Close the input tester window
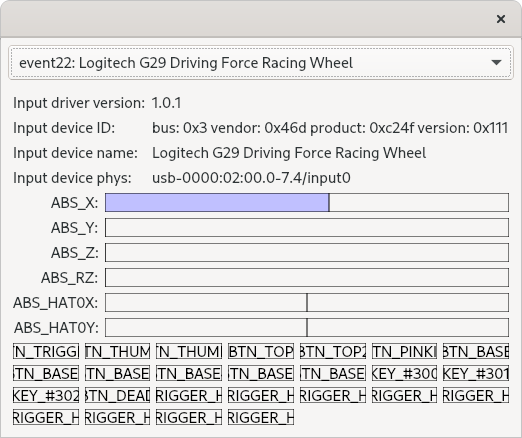Image resolution: width=522 pixels, height=438 pixels. [501, 19]
